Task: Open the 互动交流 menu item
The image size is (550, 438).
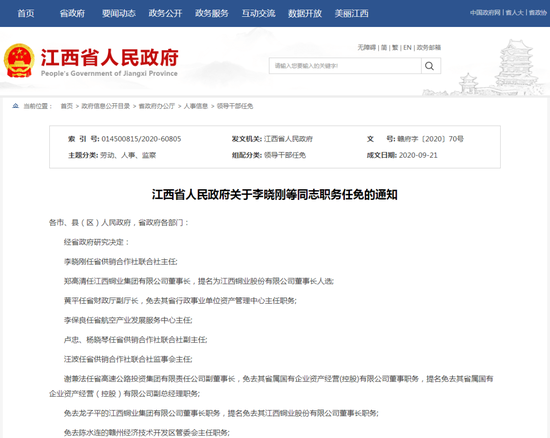Action: (x=258, y=13)
